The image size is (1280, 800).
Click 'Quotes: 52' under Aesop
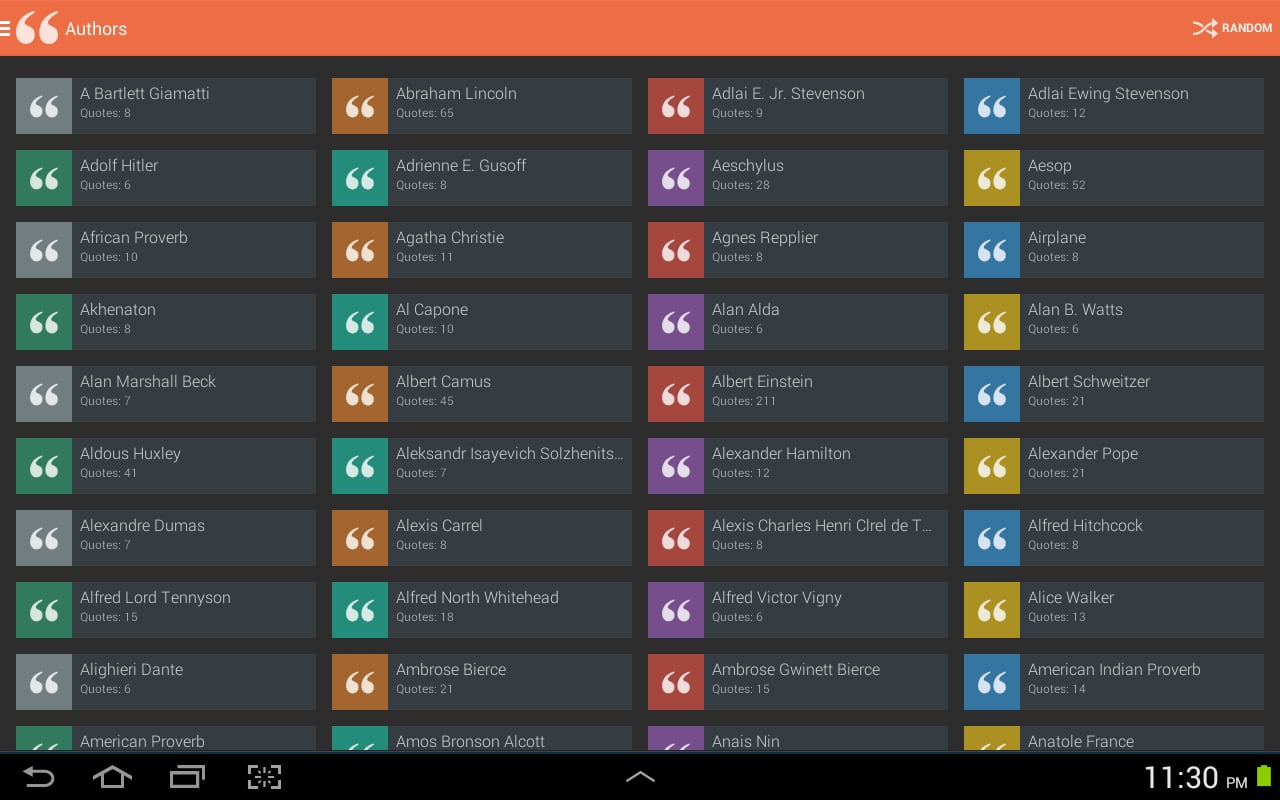pos(1057,185)
